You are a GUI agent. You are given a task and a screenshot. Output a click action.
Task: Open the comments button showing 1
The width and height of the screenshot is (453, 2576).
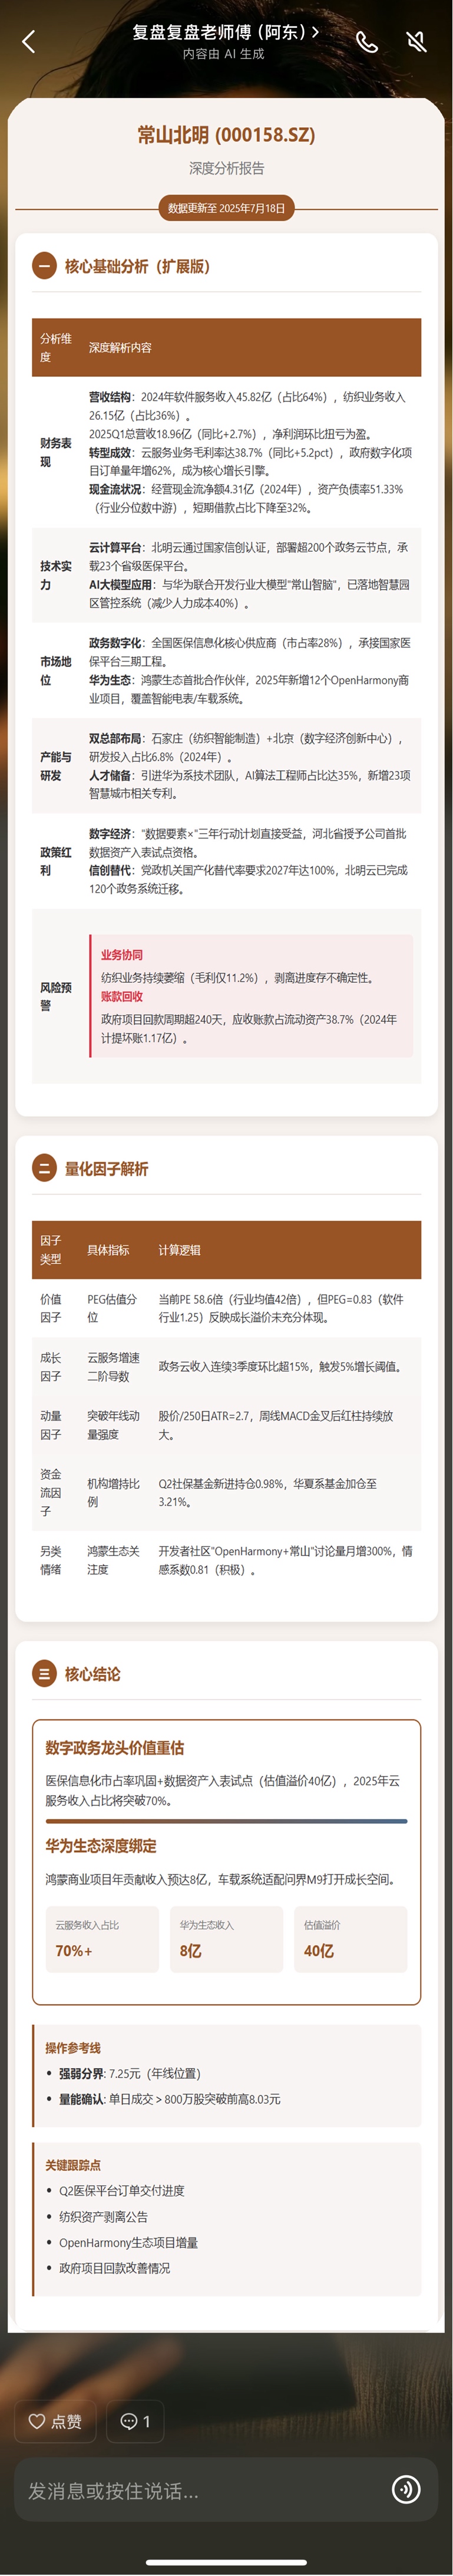coord(135,2421)
